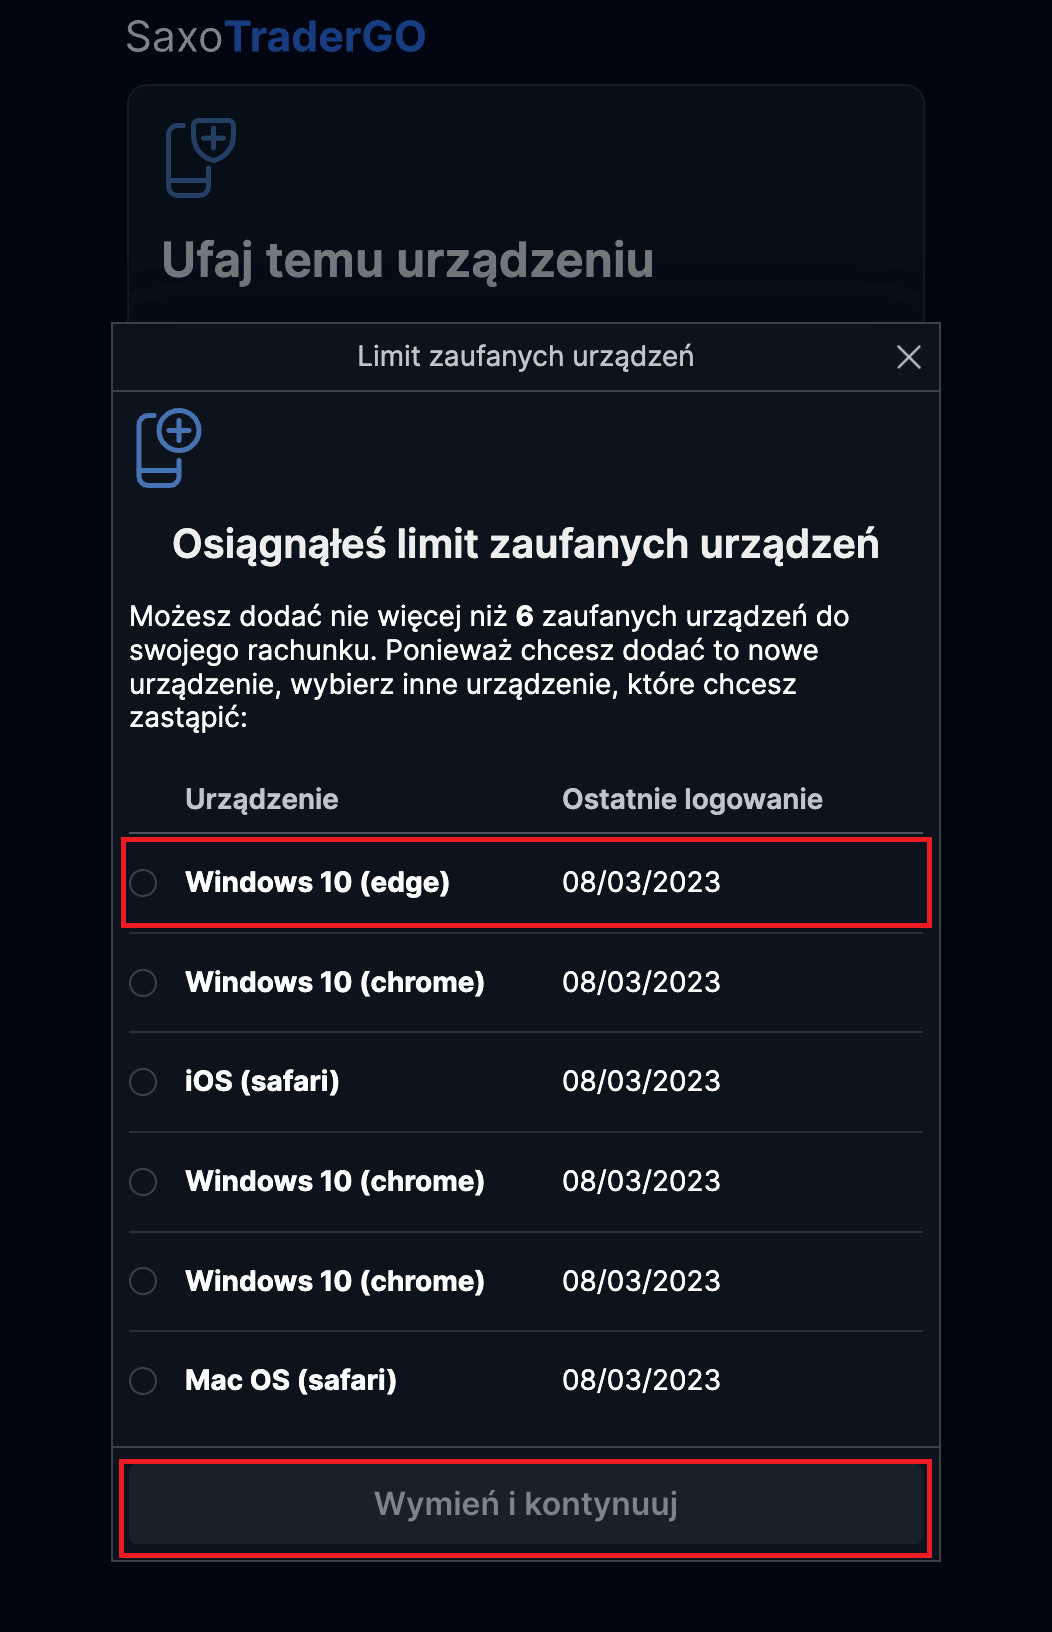Click the Ufaj temu urządzeniu heading
The image size is (1052, 1632).
pyautogui.click(x=408, y=261)
